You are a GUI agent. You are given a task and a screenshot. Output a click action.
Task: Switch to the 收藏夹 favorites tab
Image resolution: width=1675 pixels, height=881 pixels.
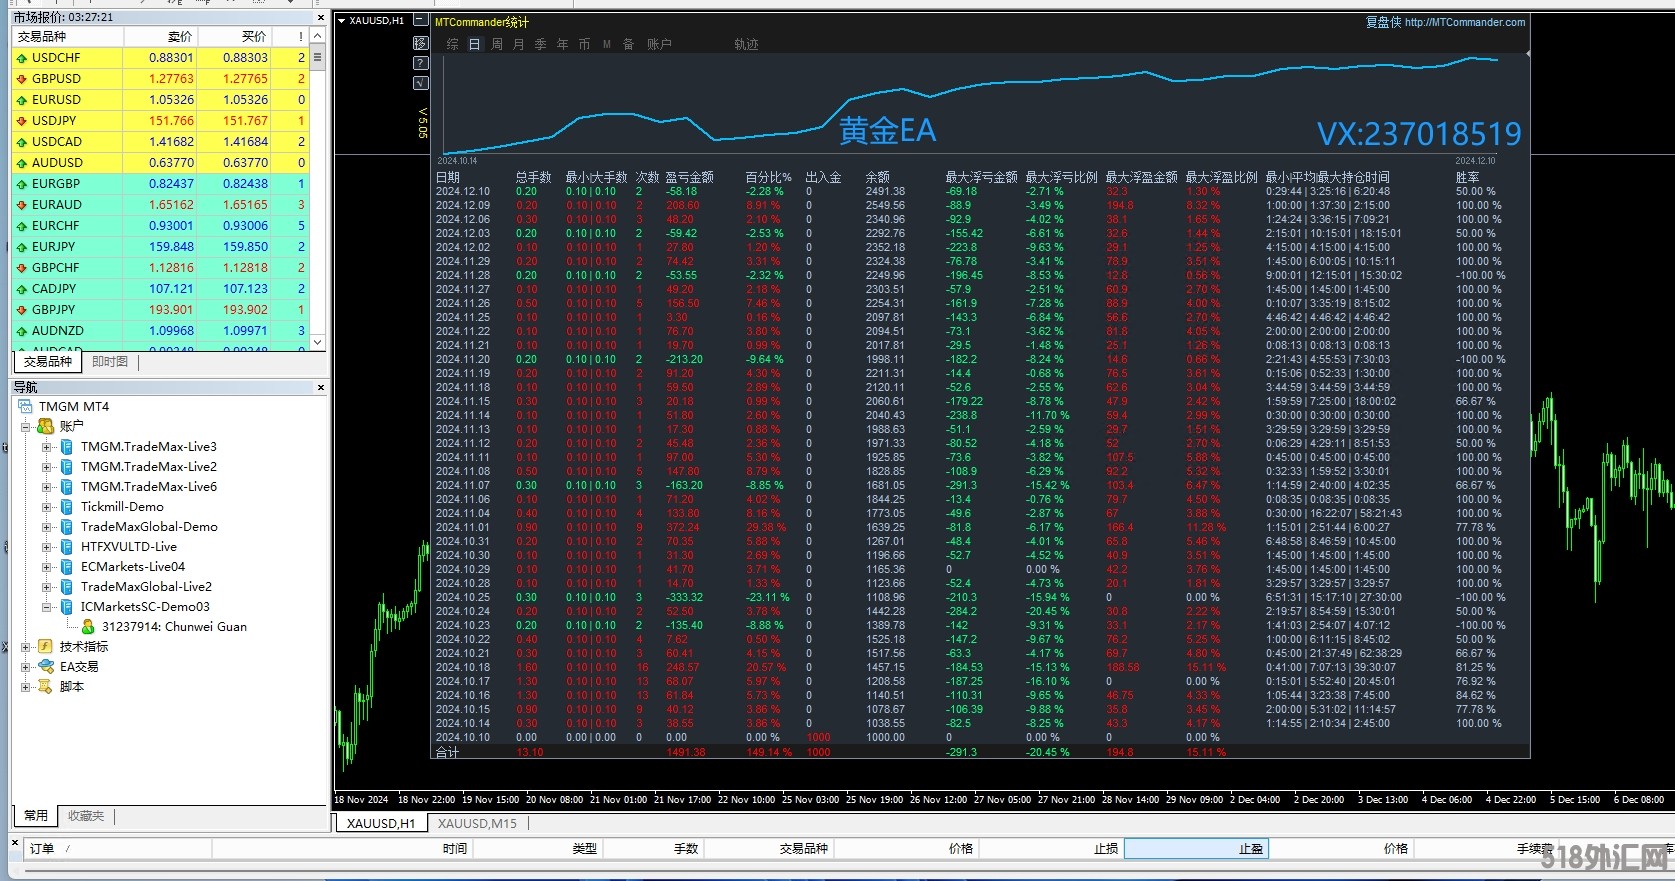[86, 816]
